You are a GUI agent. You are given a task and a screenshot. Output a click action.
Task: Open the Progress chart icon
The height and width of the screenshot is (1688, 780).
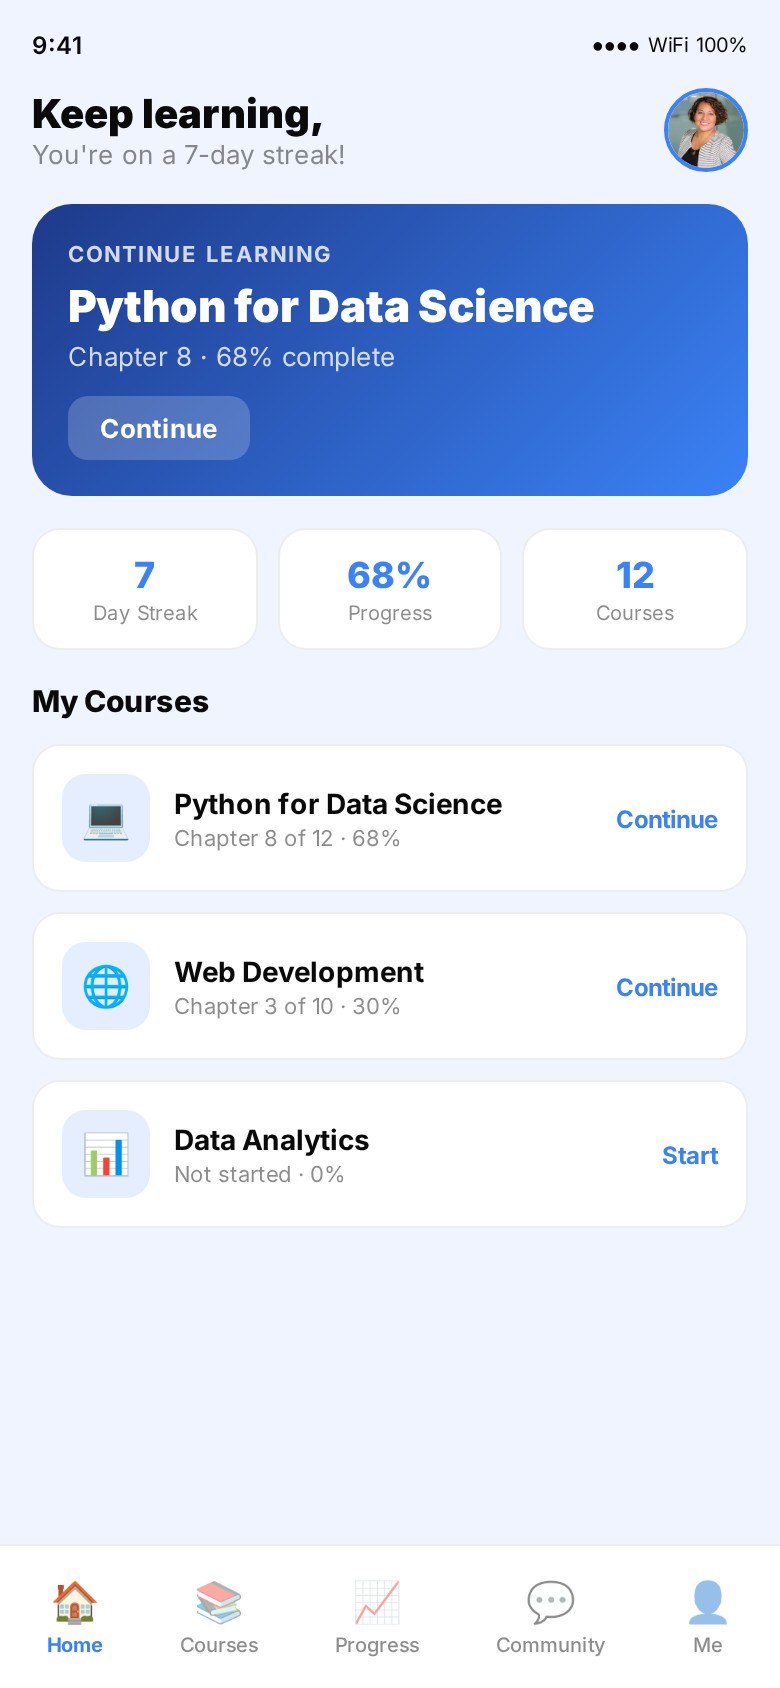pos(377,1601)
